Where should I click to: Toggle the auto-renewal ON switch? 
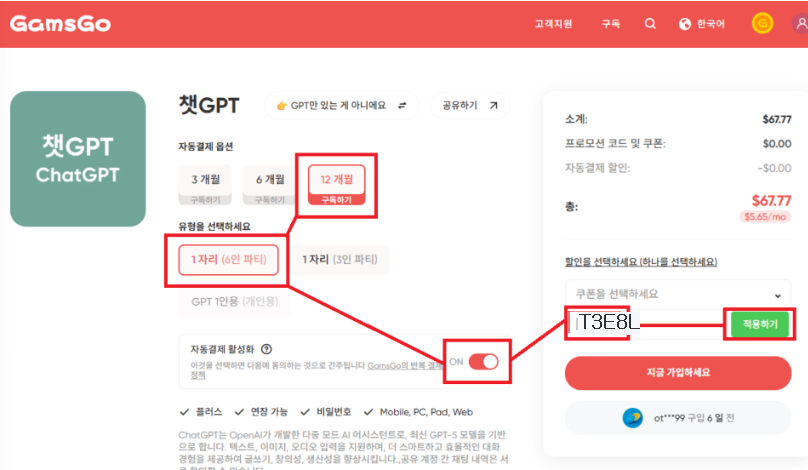click(483, 362)
